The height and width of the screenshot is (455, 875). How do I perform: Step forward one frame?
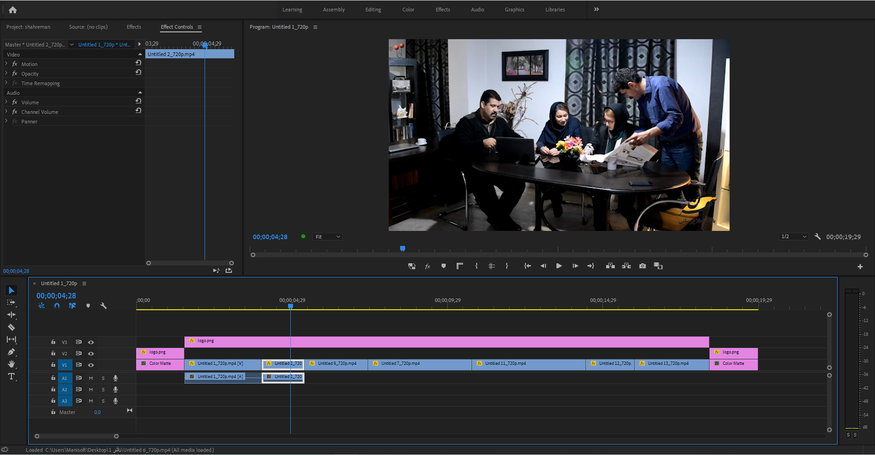point(575,266)
